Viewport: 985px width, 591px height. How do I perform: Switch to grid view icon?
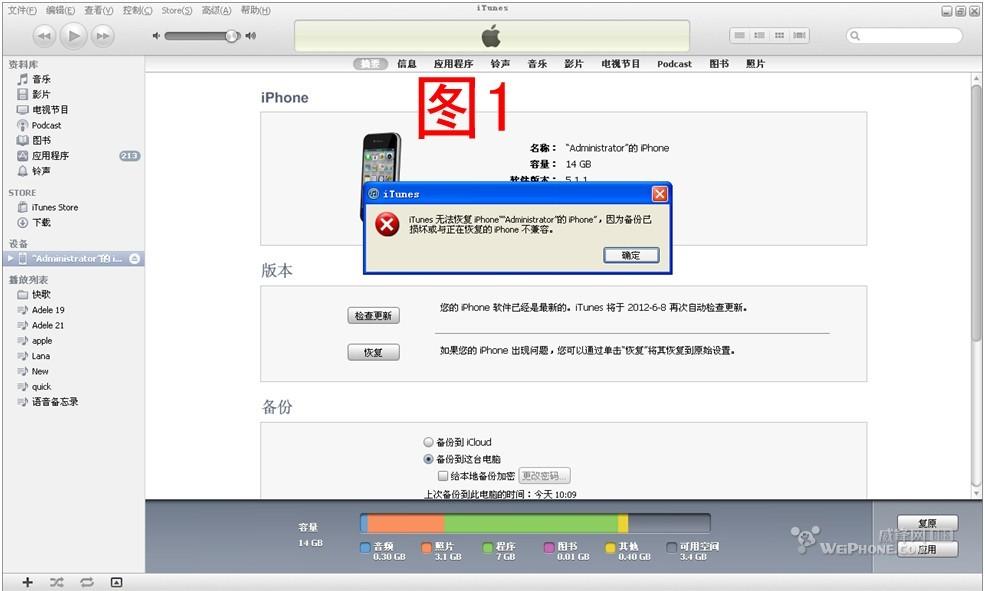[780, 36]
